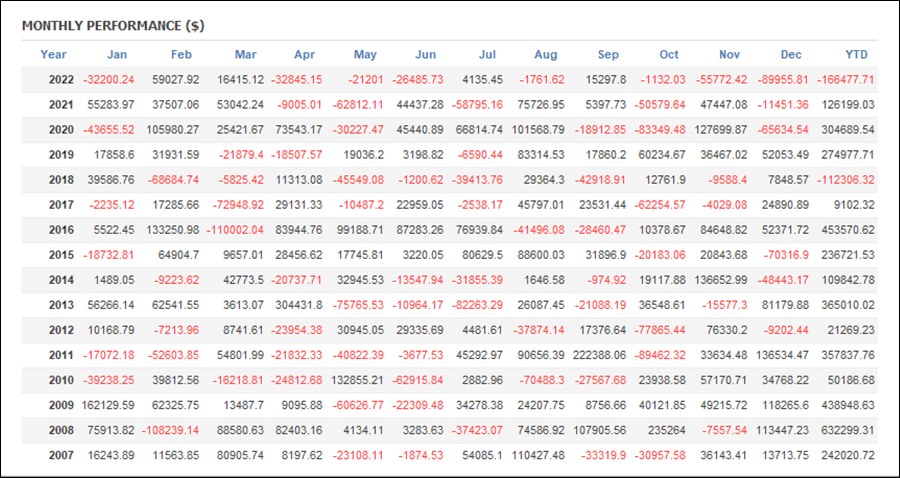Select February 2008 value -108239.14
This screenshot has width=900, height=478.
coord(170,430)
